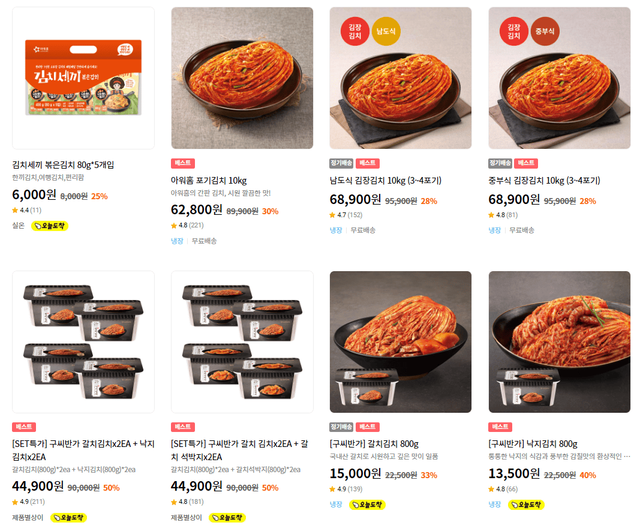The image size is (640, 528).
Task: Click the 정기배송 badge on 갈치김치 800g
Action: pos(341,427)
